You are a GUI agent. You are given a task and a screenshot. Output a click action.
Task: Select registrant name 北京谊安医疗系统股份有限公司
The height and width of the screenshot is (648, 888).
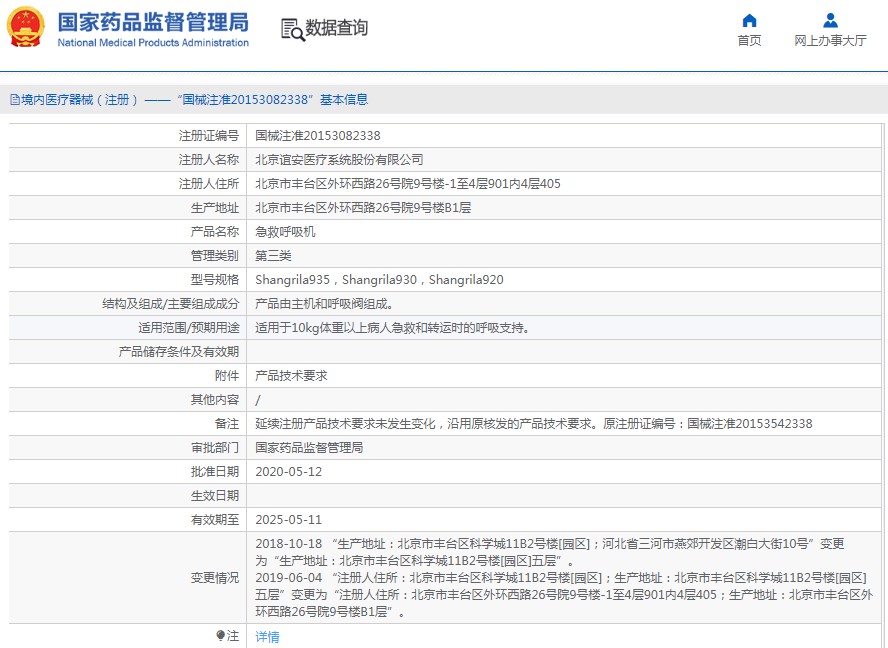click(x=339, y=160)
